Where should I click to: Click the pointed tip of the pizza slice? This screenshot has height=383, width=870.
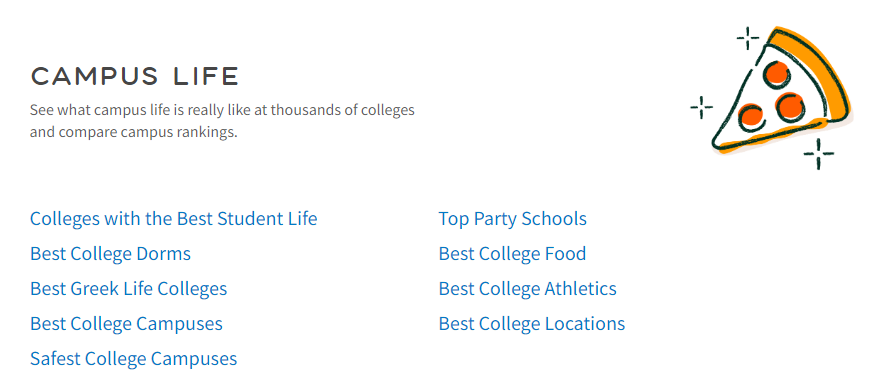point(717,145)
